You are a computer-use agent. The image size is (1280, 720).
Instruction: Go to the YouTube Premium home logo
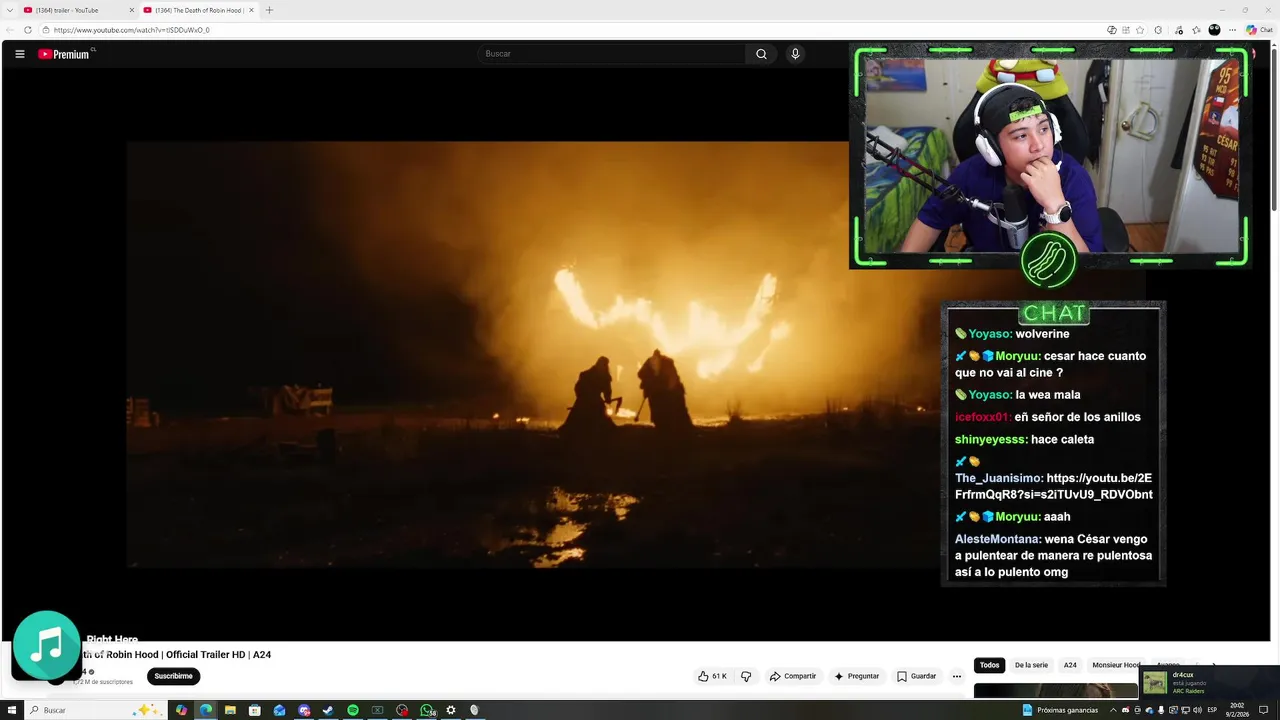(x=64, y=54)
